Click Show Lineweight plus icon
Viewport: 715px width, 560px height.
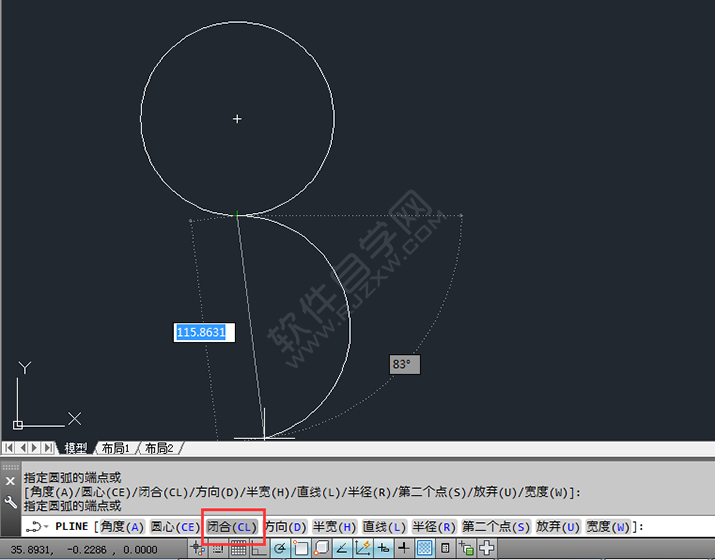point(404,548)
